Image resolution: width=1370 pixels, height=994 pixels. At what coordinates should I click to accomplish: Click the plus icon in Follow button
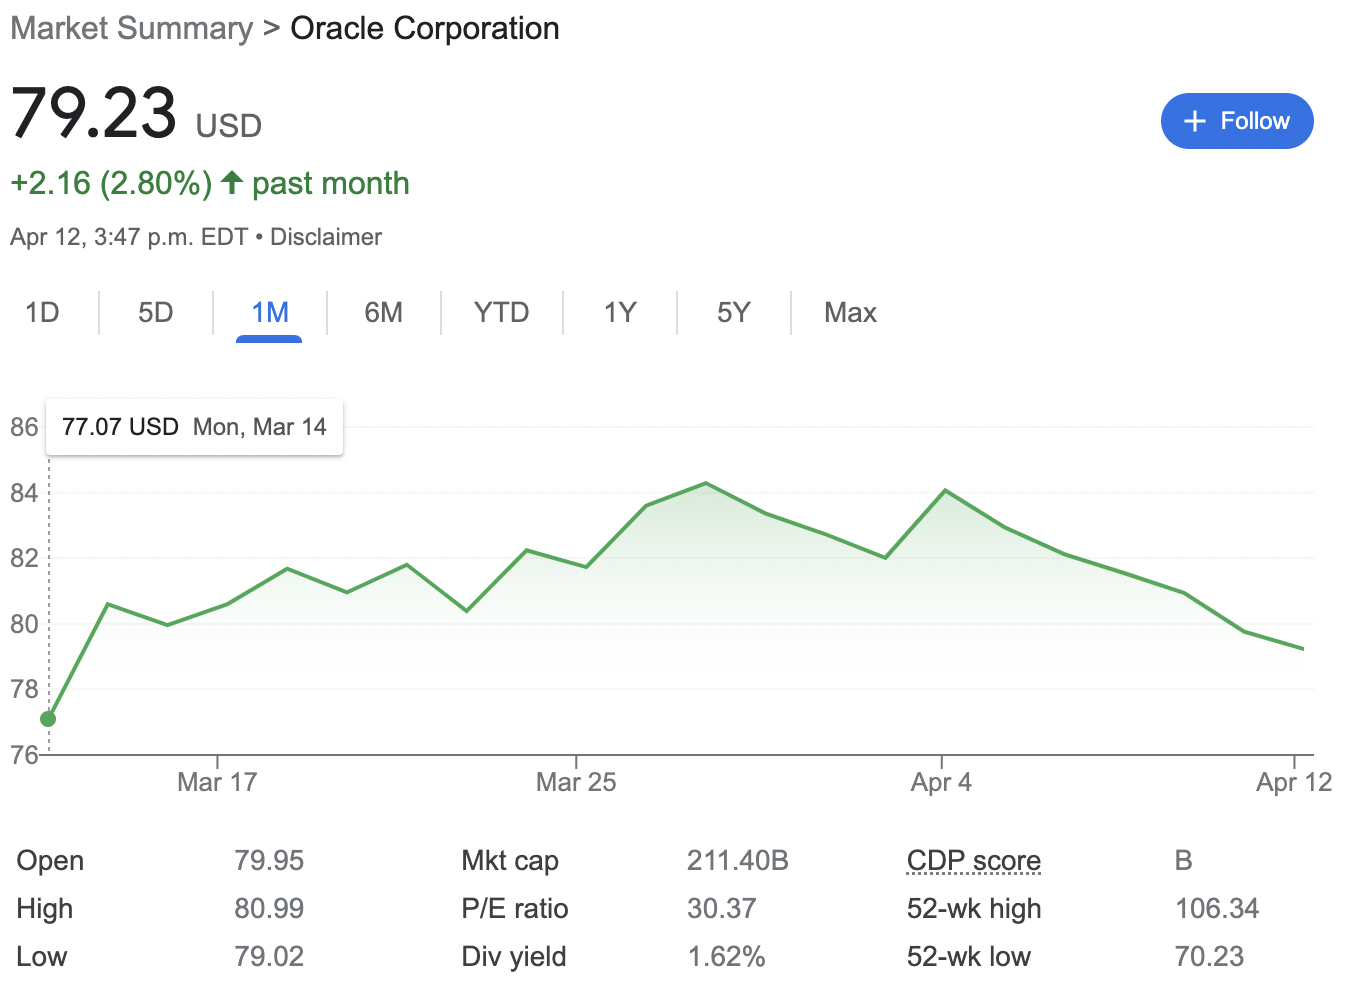[x=1194, y=121]
